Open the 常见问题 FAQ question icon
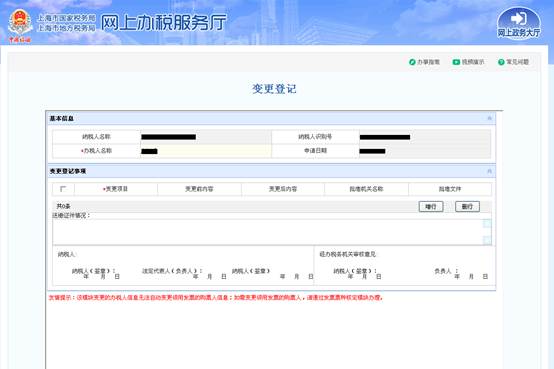554x369 pixels. [501, 62]
